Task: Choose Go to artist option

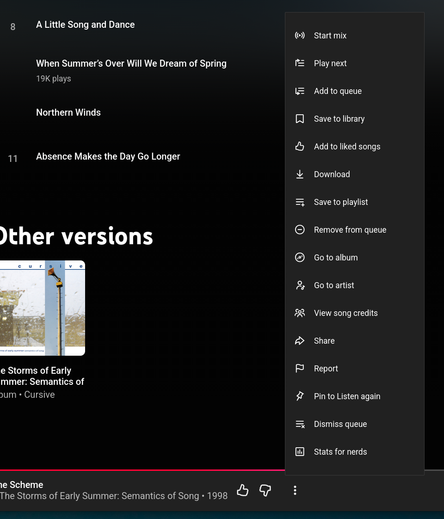Action: tap(355, 285)
